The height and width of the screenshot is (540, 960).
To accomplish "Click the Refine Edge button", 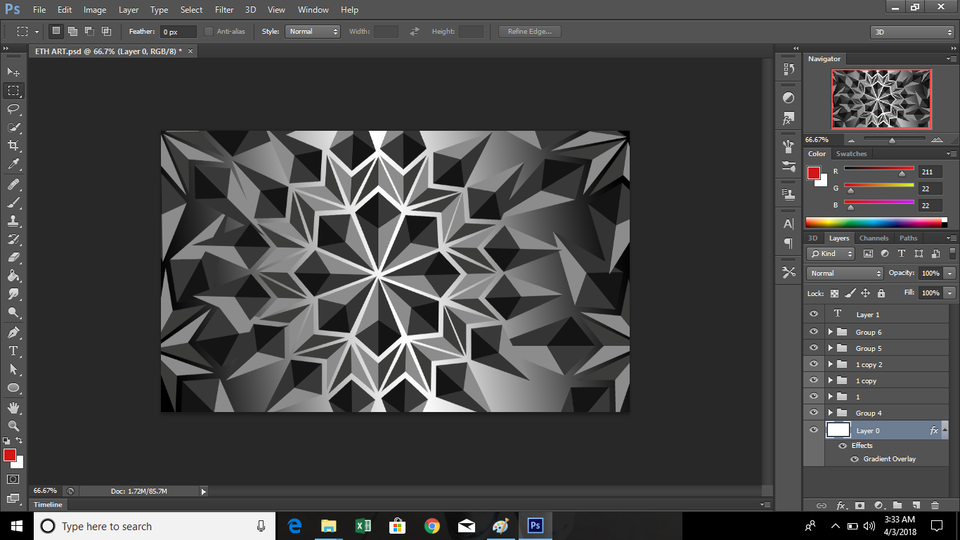I will pyautogui.click(x=529, y=32).
